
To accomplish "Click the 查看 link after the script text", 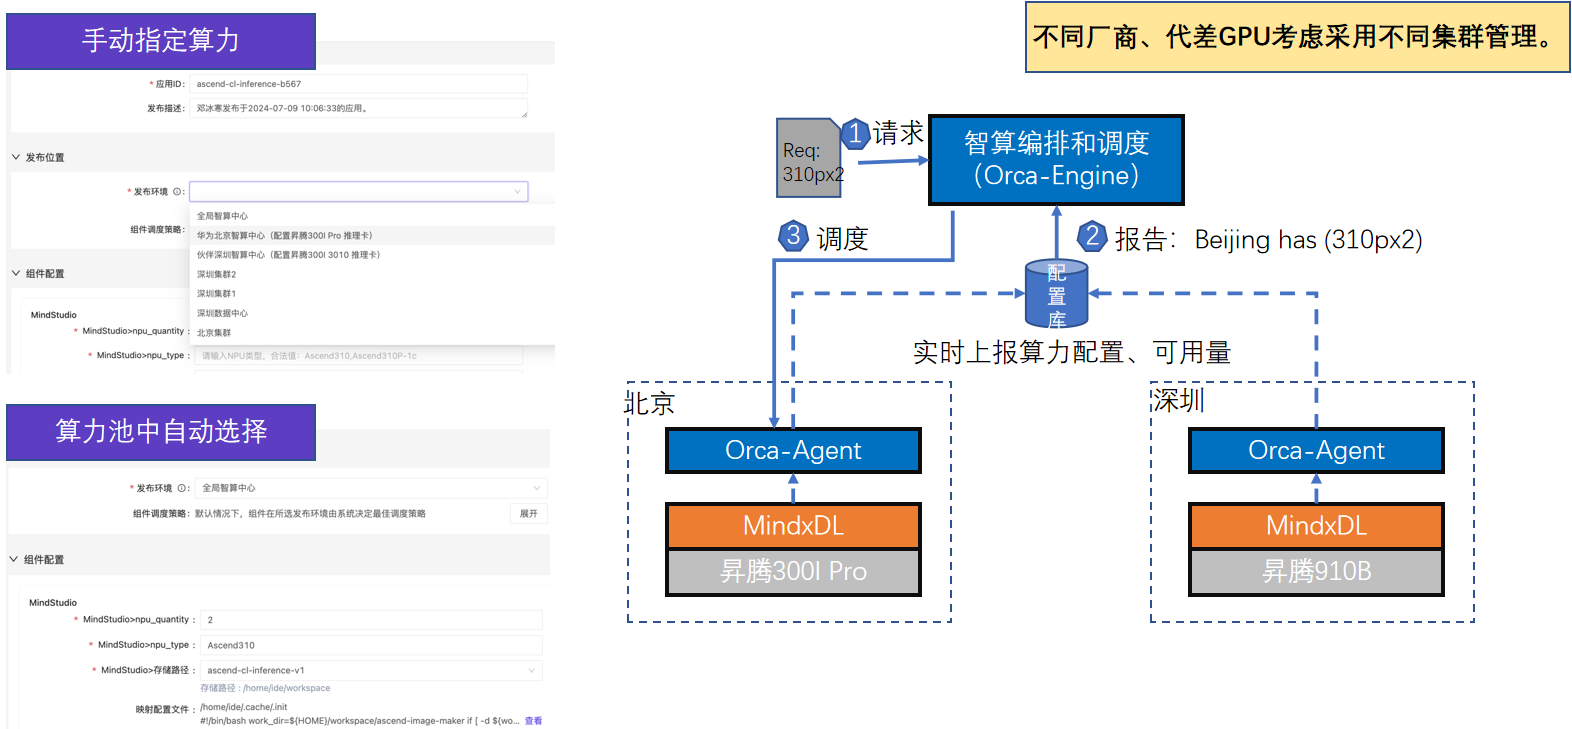I will coord(534,721).
